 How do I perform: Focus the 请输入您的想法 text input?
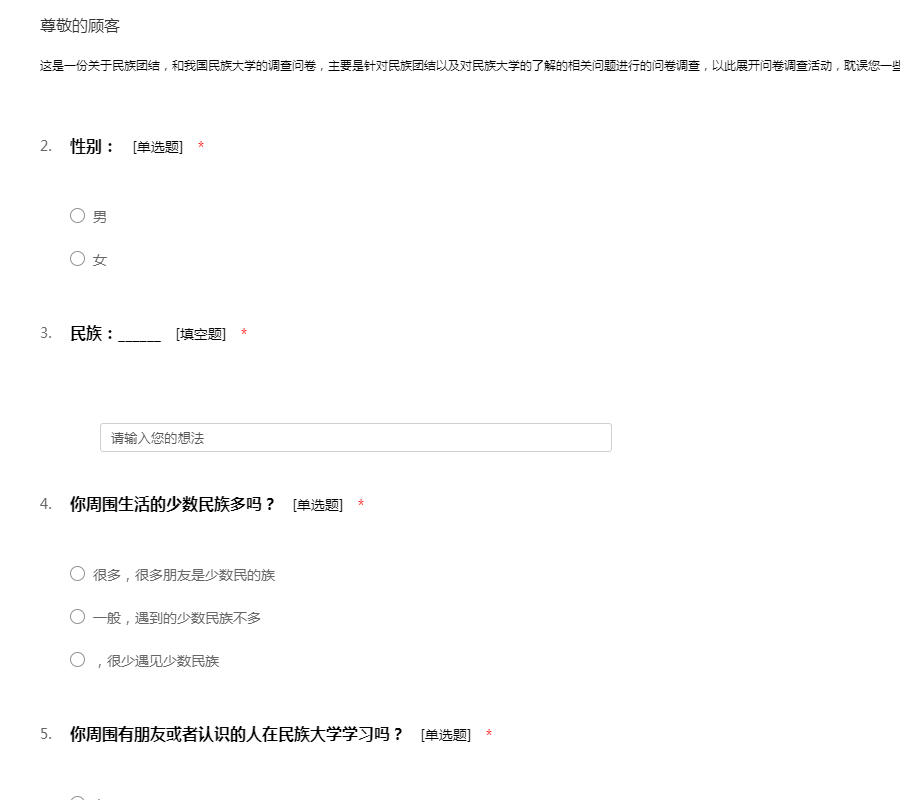[x=355, y=438]
